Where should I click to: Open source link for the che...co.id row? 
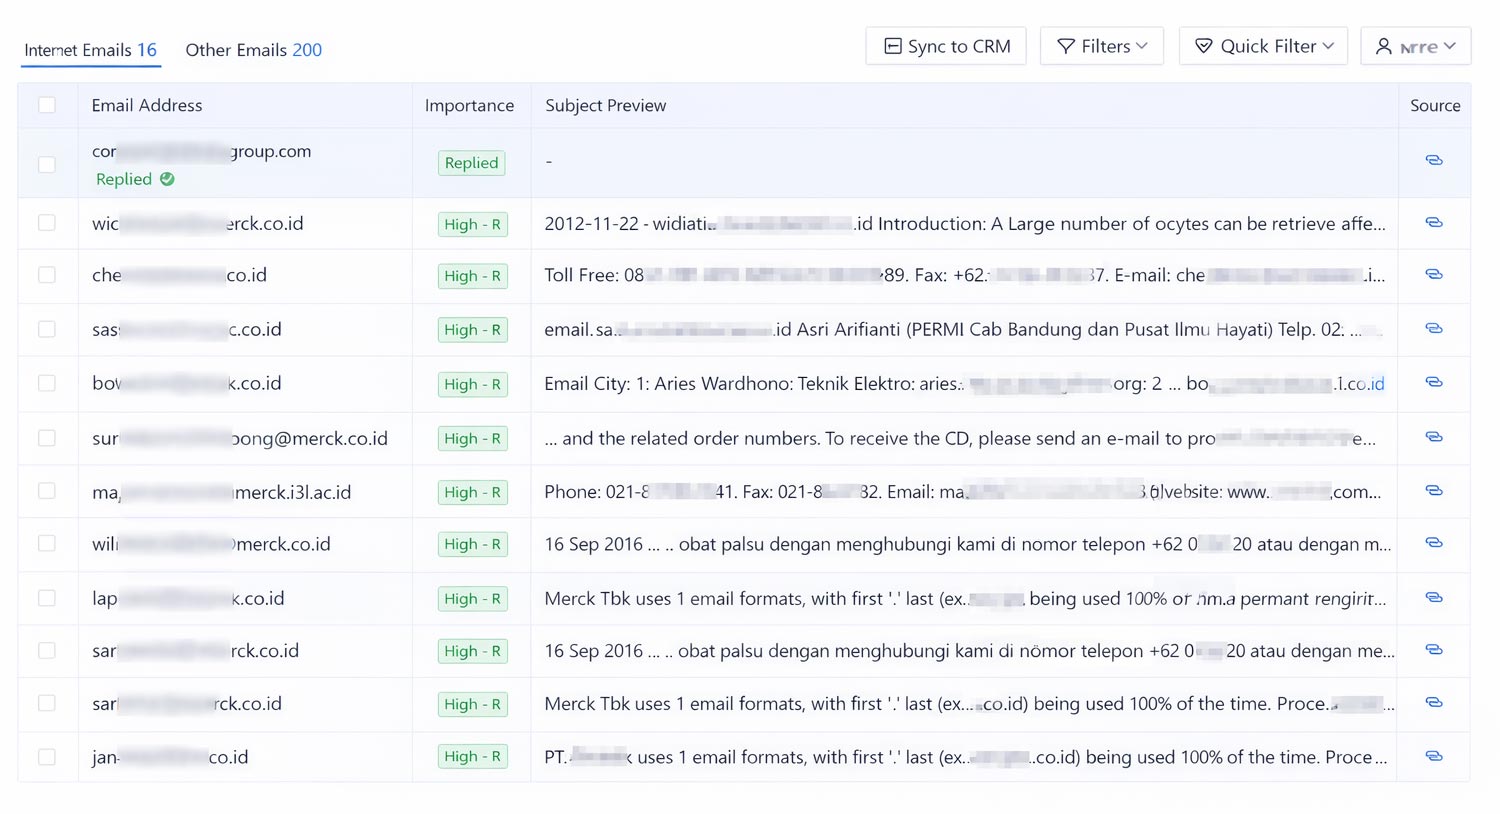1434,274
